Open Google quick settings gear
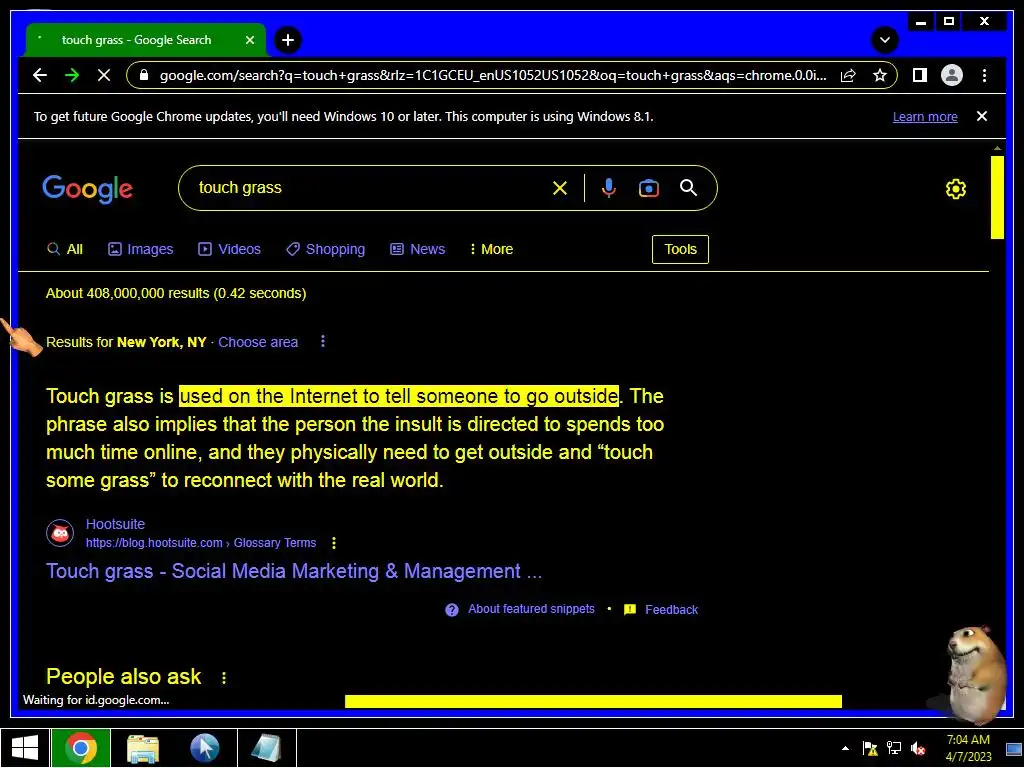This screenshot has width=1024, height=768. [955, 189]
